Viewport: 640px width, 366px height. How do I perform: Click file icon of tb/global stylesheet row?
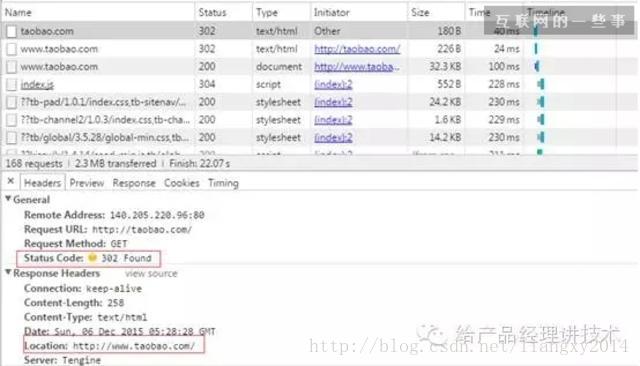[11, 138]
